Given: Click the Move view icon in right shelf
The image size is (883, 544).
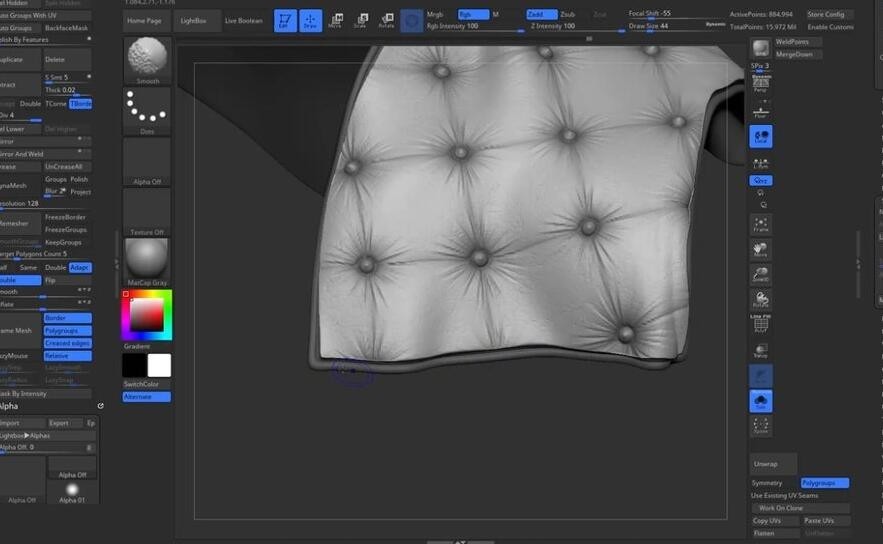Looking at the screenshot, I should [761, 249].
